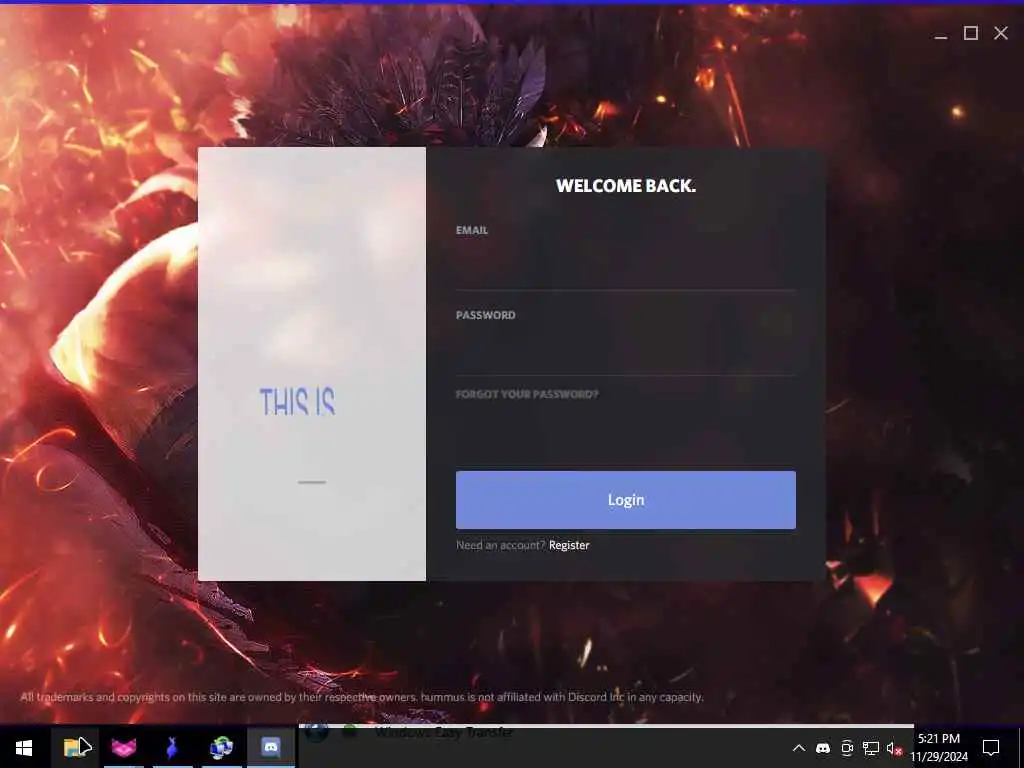Open Discord from the system tray
The image size is (1024, 768).
click(x=823, y=748)
